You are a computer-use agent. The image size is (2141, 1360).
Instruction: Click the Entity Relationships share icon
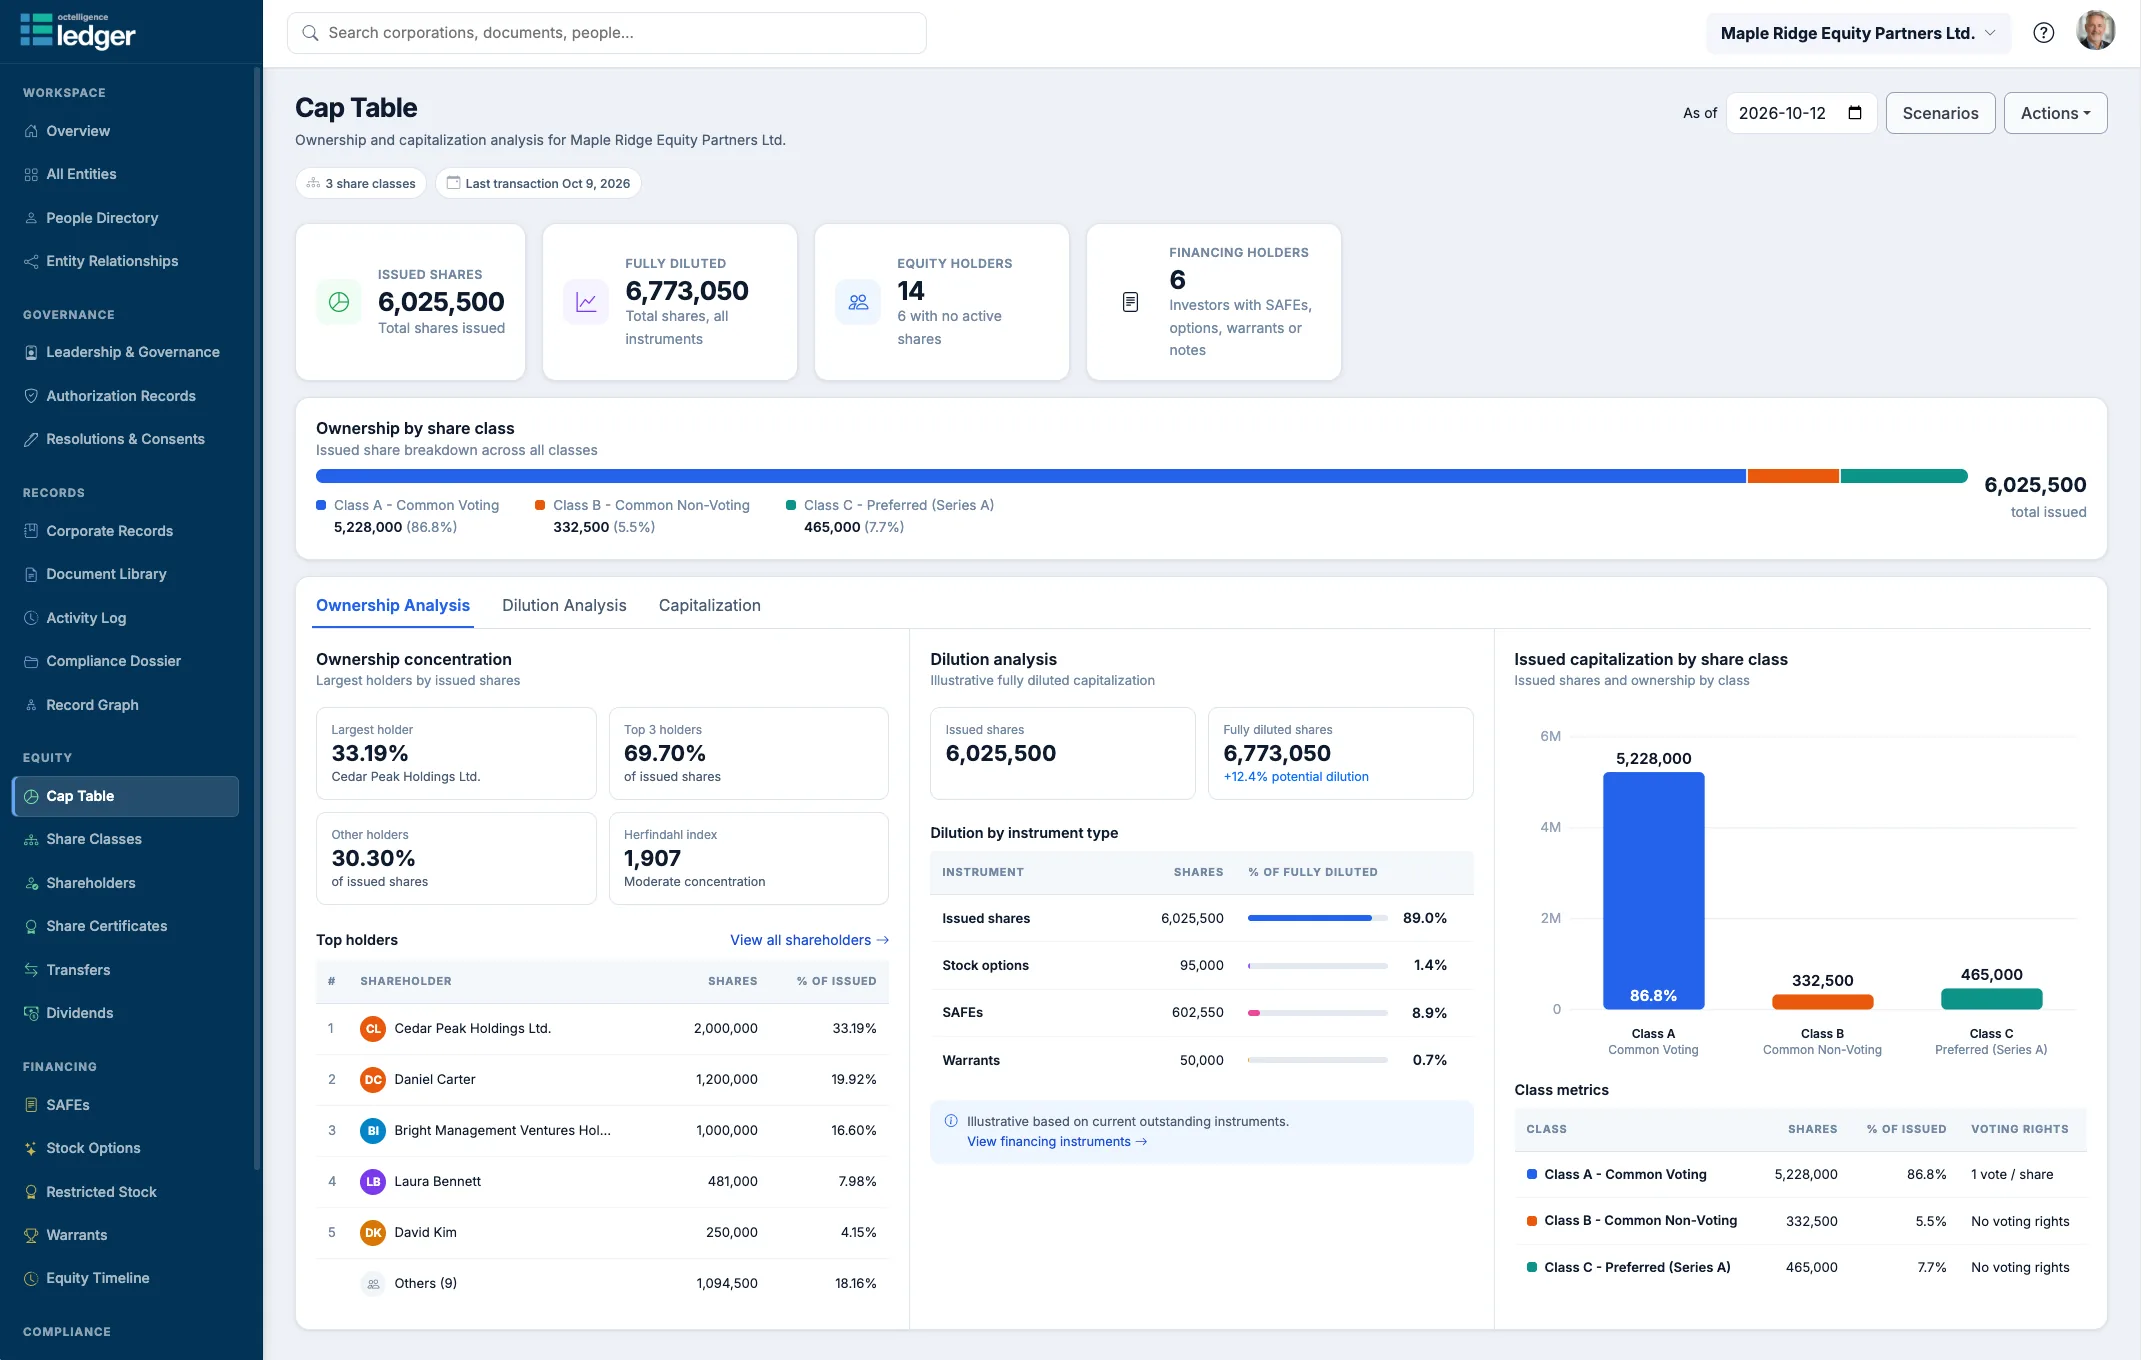pyautogui.click(x=31, y=261)
